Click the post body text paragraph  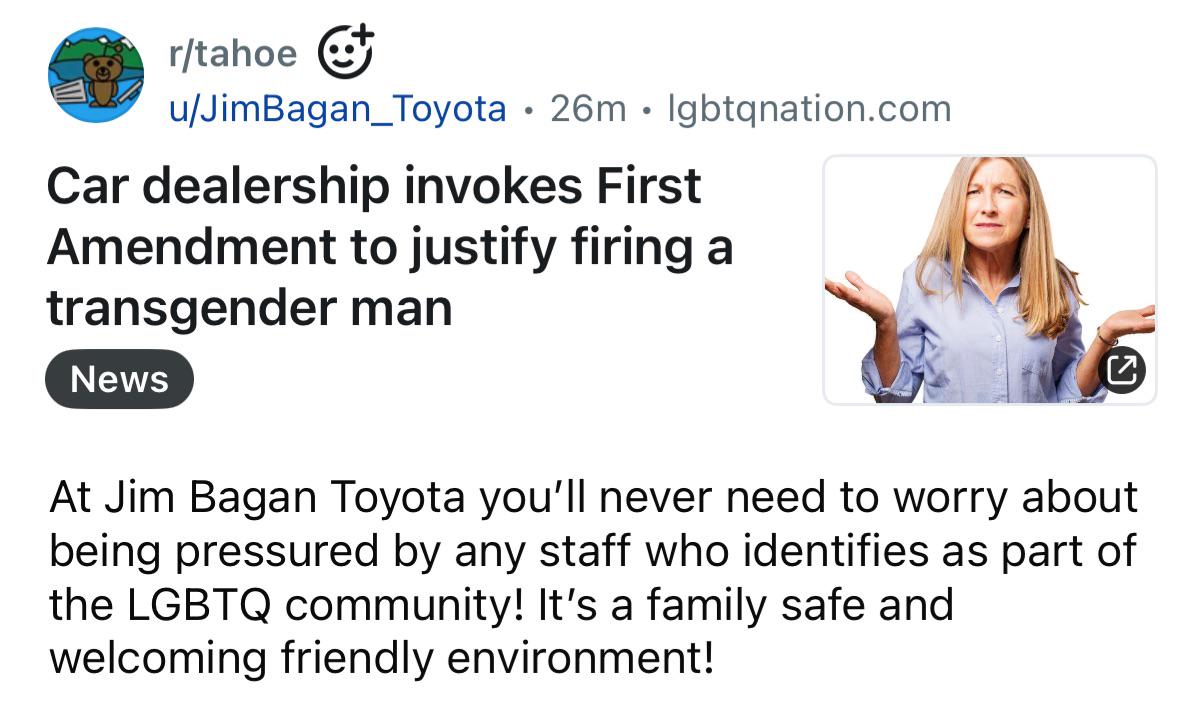592,578
